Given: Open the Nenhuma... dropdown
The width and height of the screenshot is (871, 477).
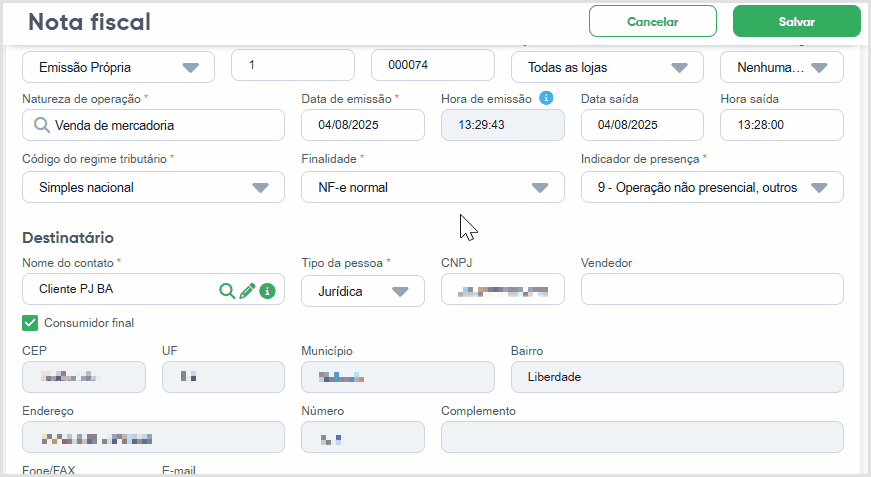Looking at the screenshot, I should click(782, 67).
